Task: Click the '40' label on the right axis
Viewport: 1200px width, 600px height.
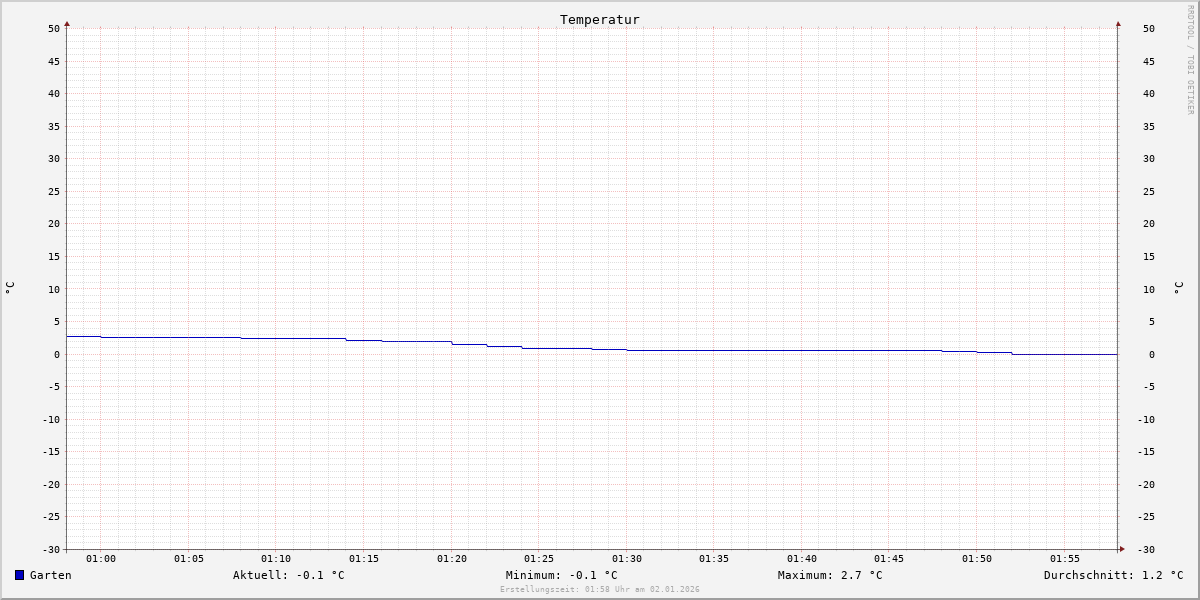Action: pyautogui.click(x=1149, y=93)
